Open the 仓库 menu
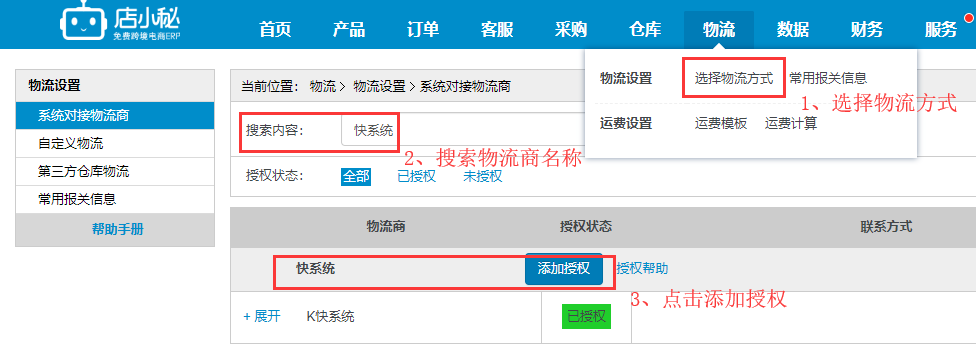 [x=645, y=29]
